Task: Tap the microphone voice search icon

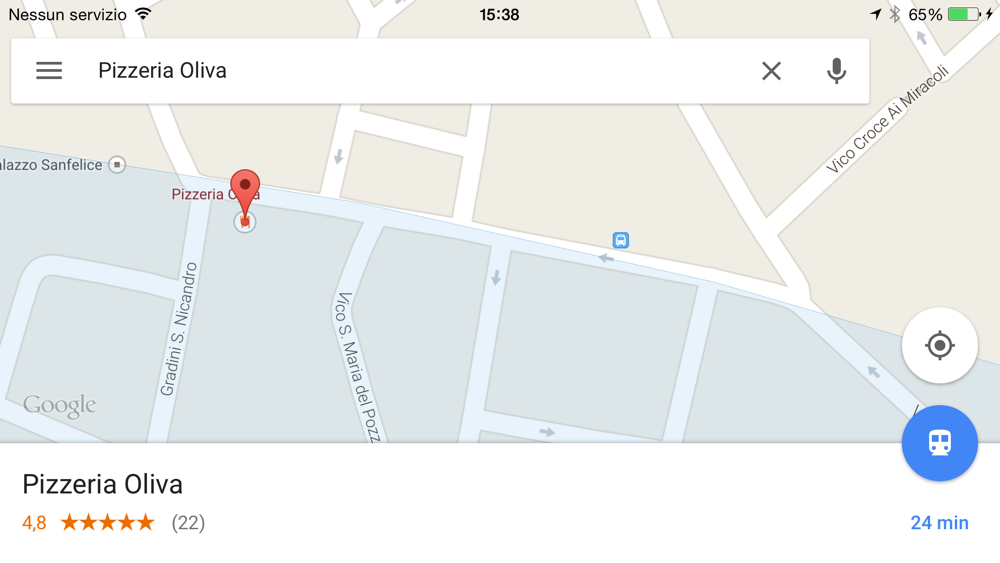Action: pyautogui.click(x=836, y=71)
